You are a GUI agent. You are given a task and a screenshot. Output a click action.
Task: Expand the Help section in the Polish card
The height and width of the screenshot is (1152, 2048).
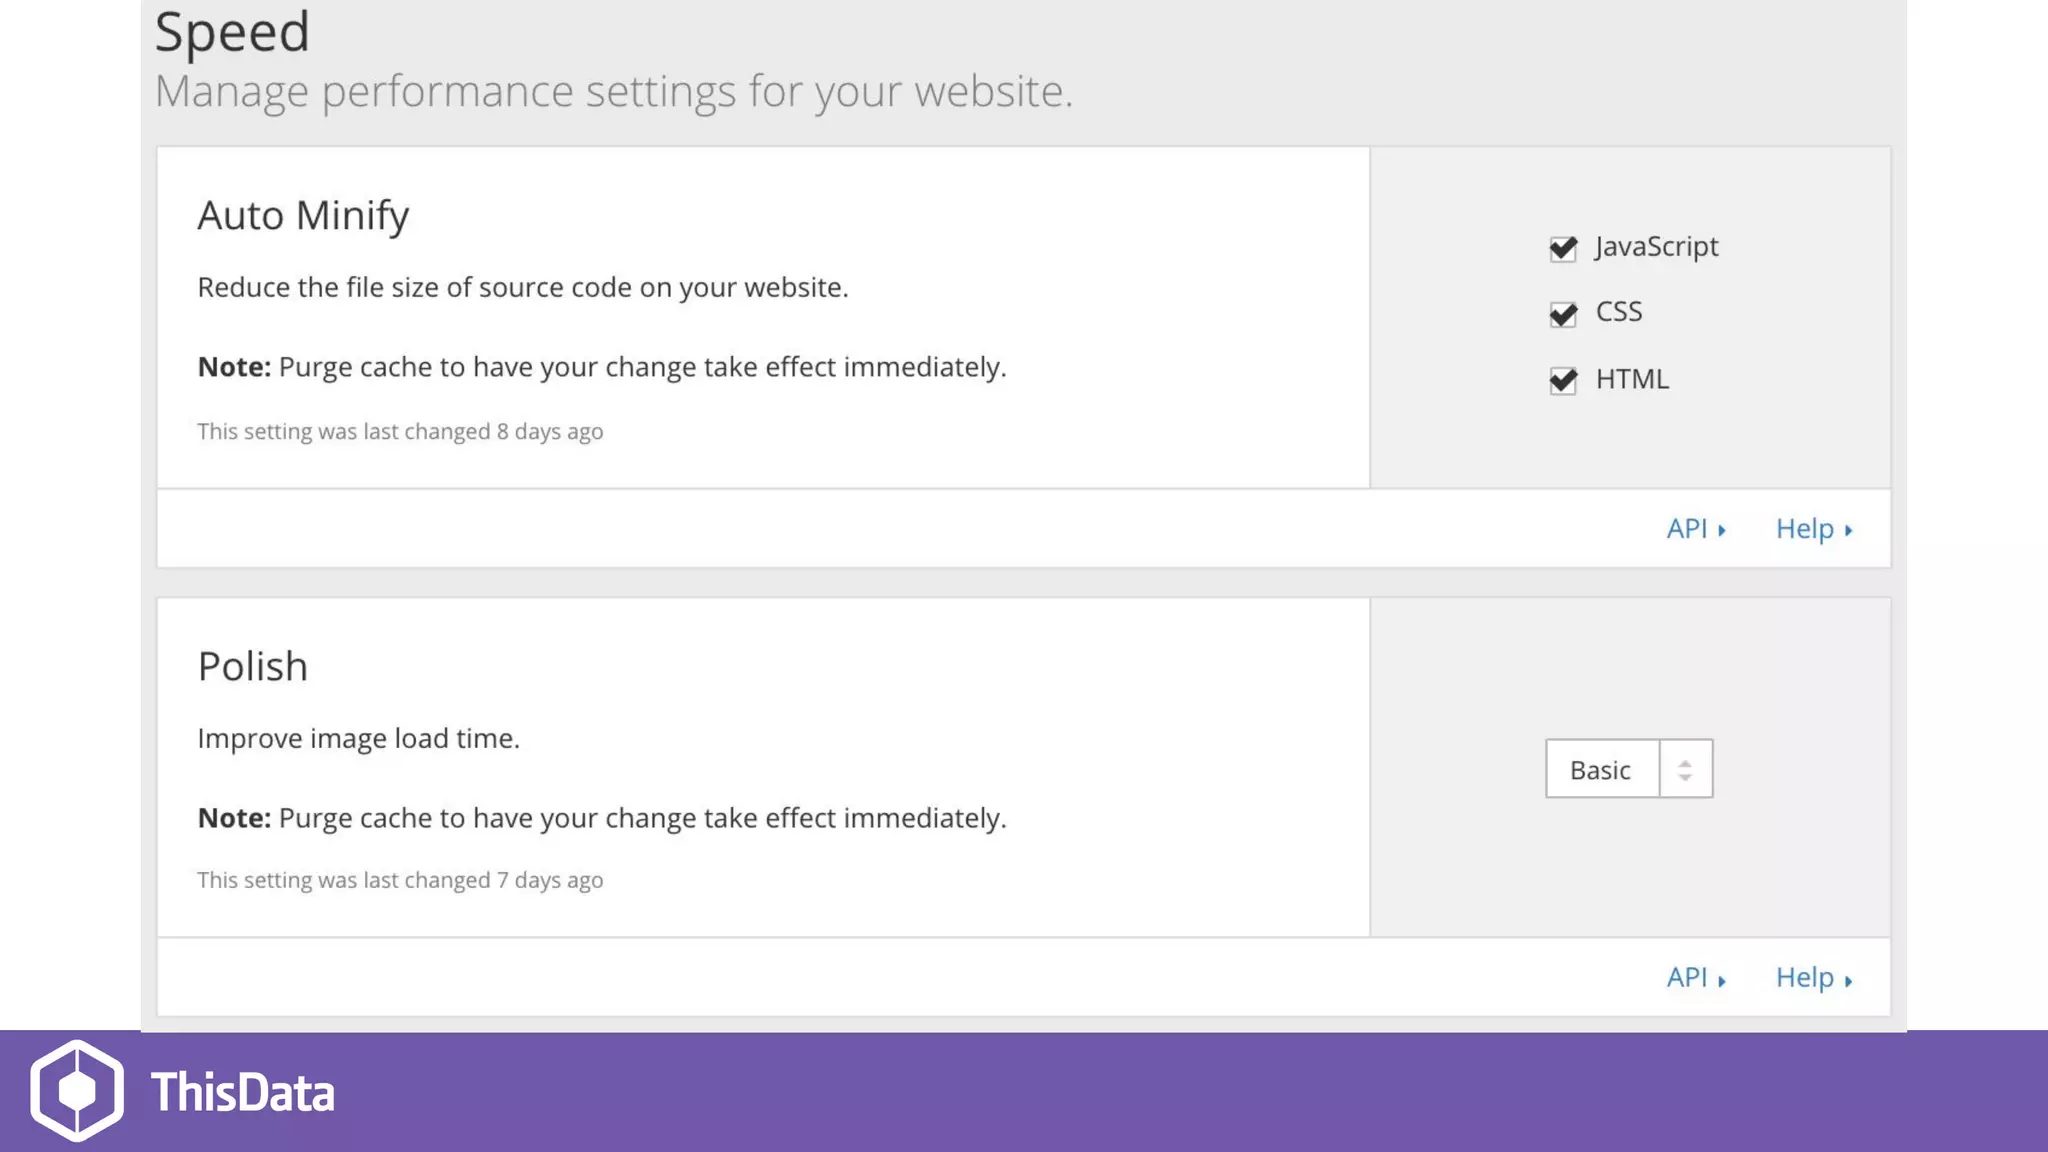click(1804, 978)
